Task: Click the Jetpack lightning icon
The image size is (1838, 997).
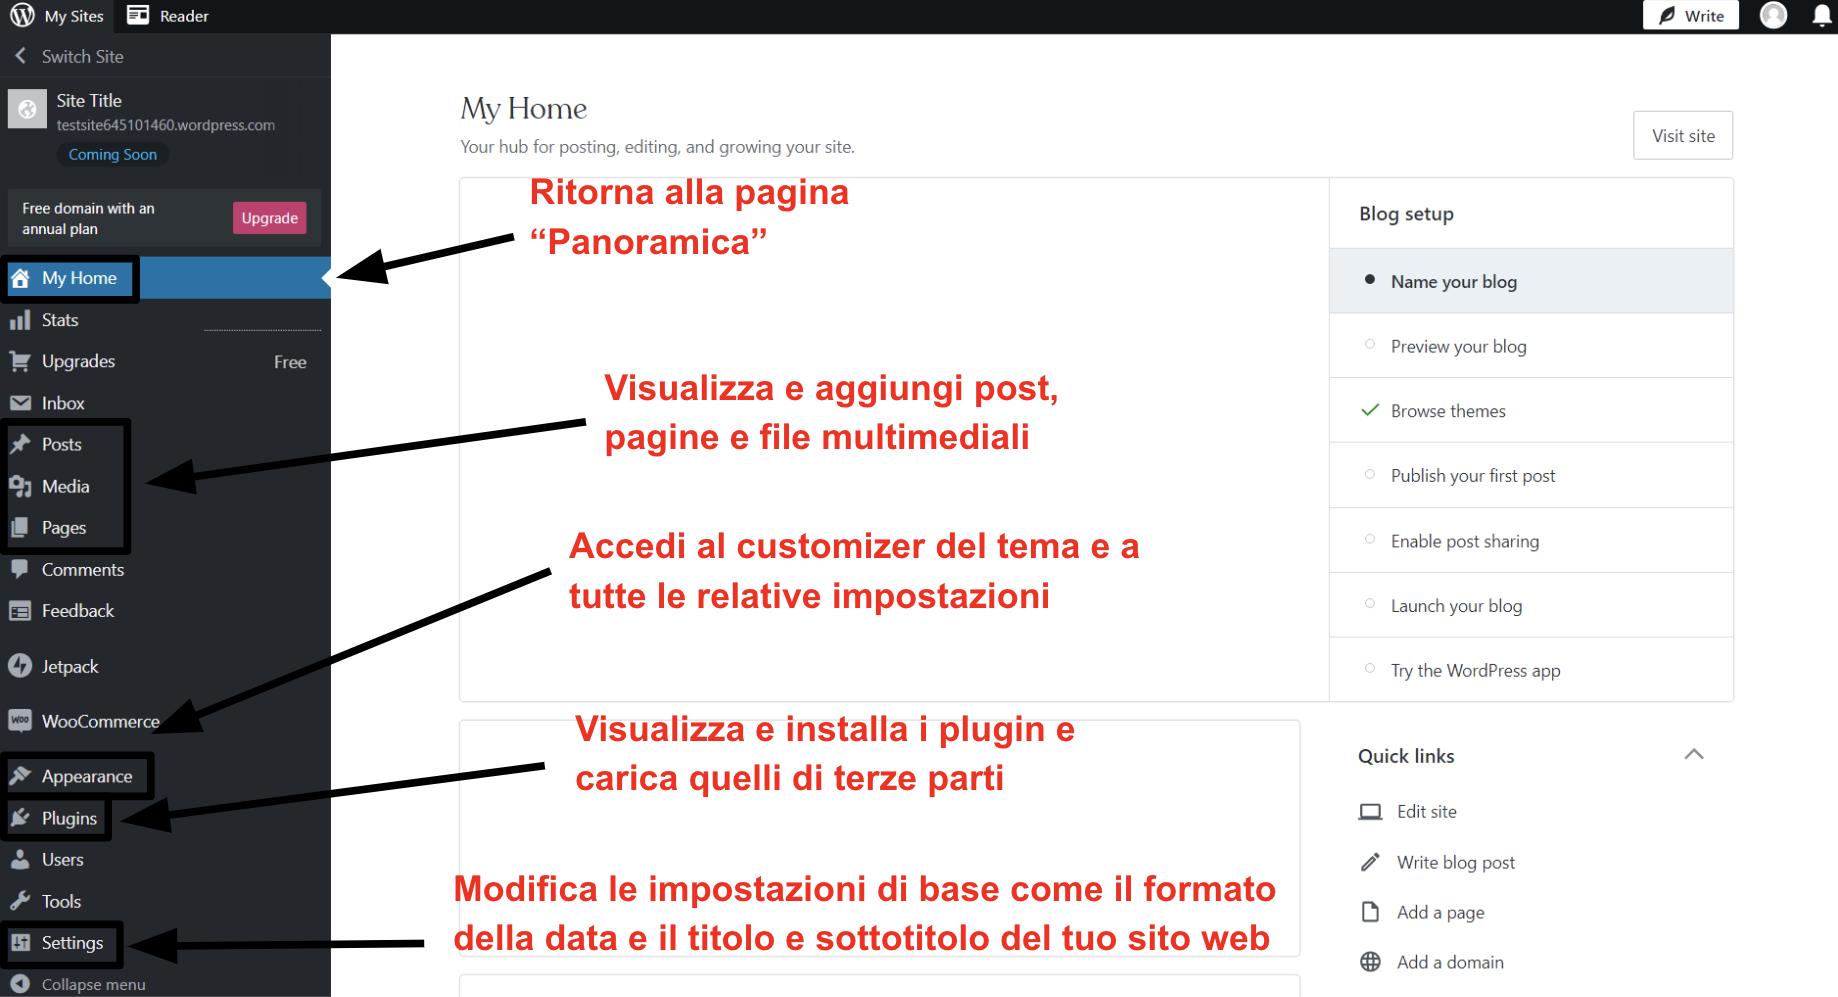Action: 20,666
